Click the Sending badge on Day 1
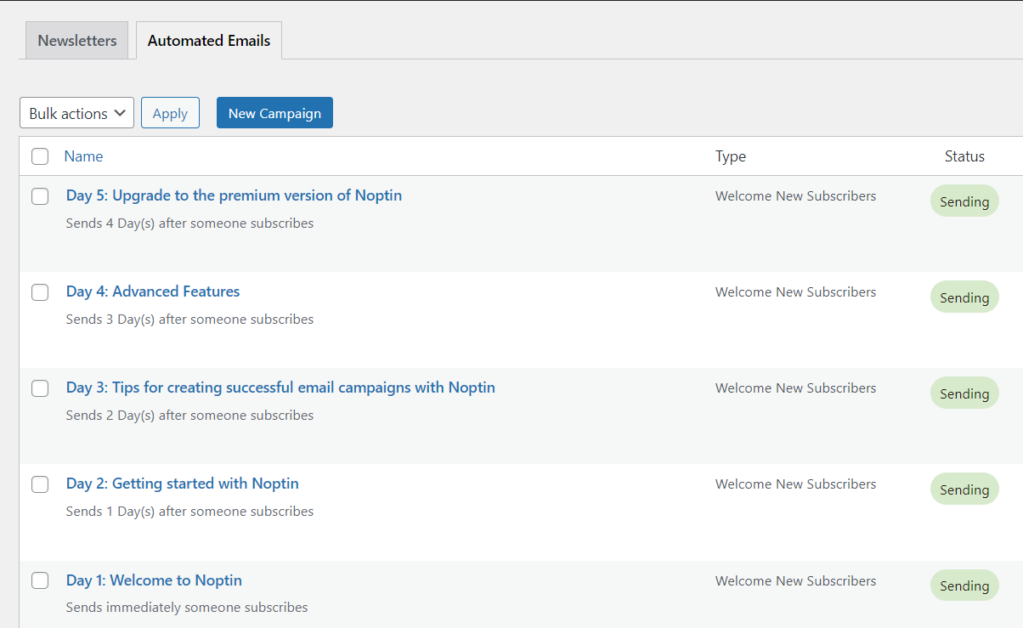 pyautogui.click(x=963, y=585)
